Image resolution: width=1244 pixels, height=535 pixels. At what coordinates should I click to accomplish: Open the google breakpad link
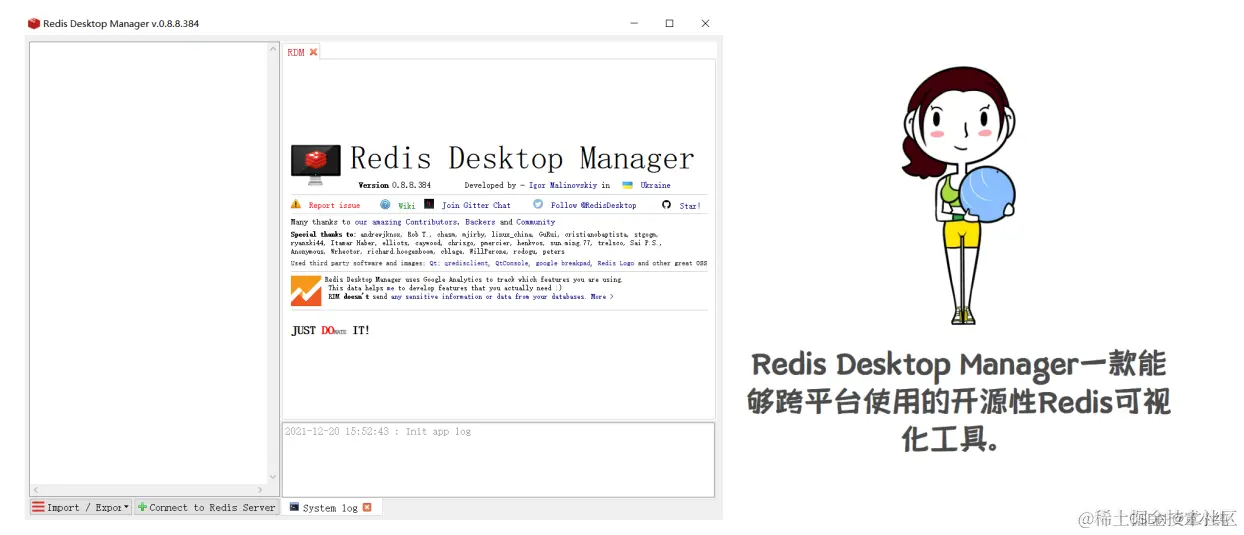click(x=563, y=263)
